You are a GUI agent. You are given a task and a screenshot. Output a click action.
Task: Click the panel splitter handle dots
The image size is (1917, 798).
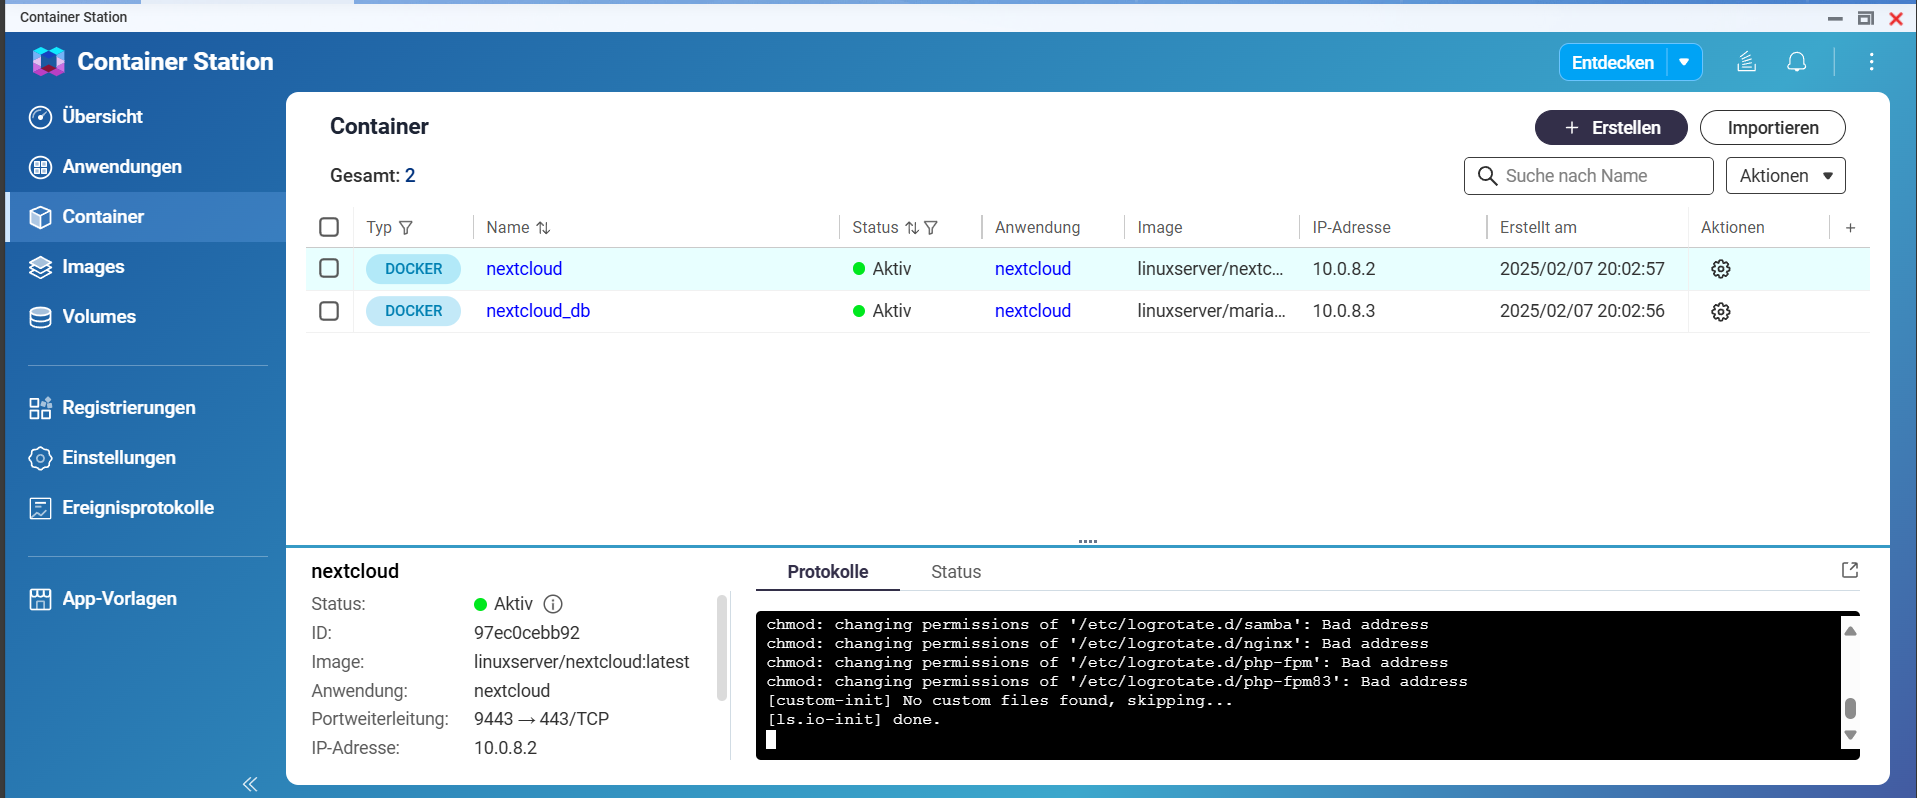1088,541
